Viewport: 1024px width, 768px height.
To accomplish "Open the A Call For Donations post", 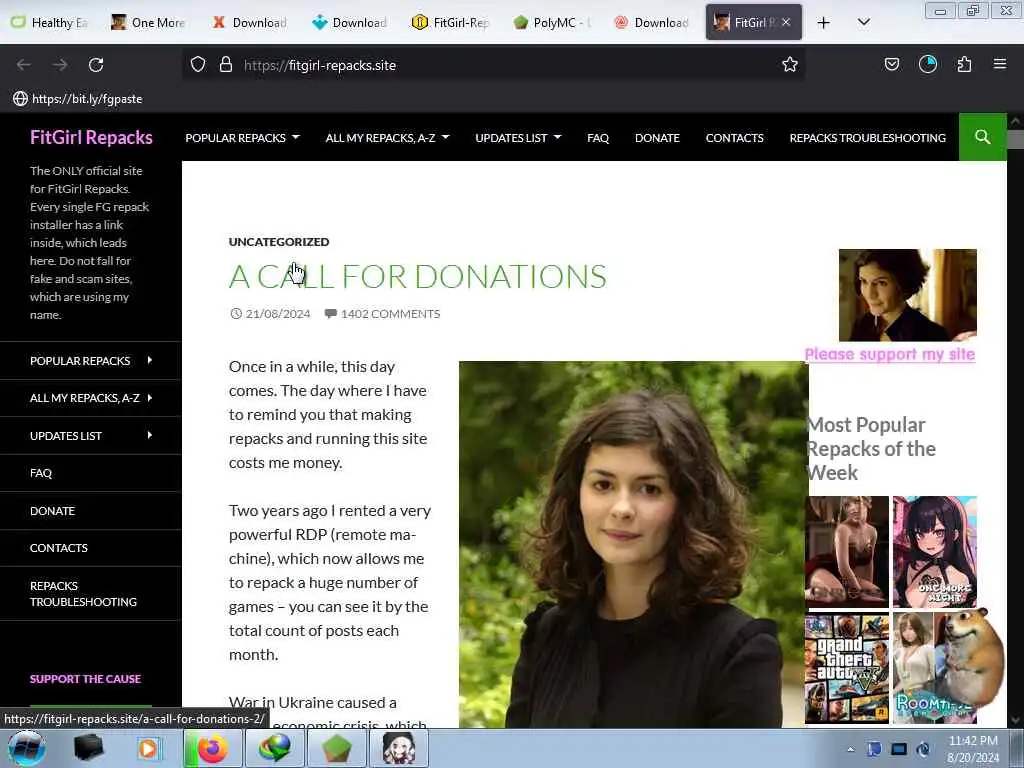I will [417, 276].
